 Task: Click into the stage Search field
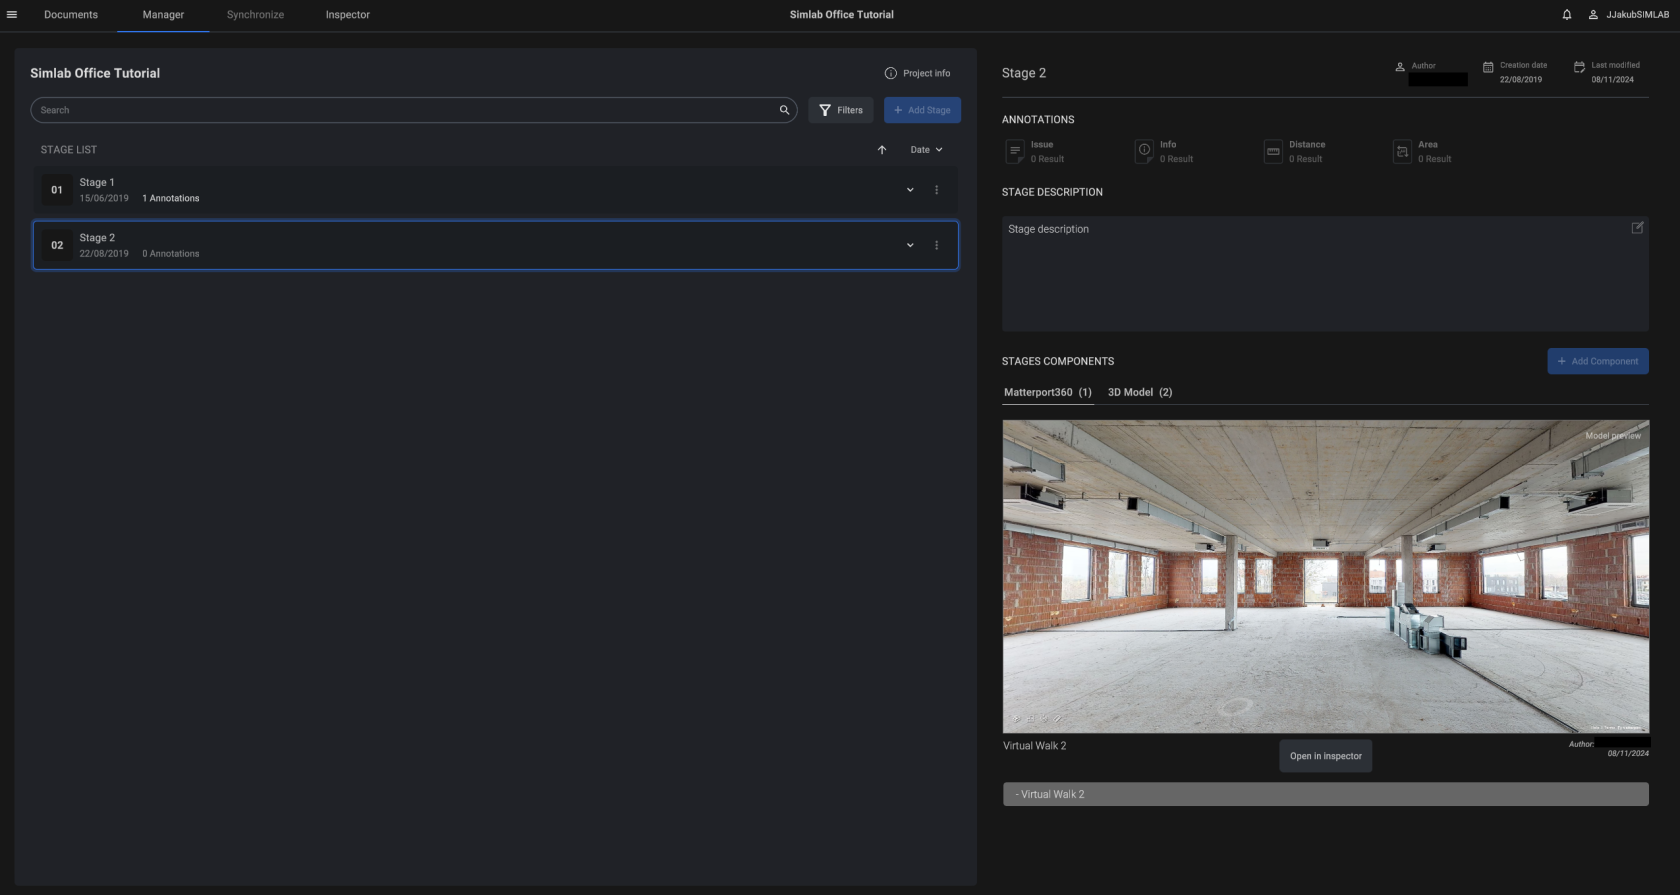coord(400,110)
